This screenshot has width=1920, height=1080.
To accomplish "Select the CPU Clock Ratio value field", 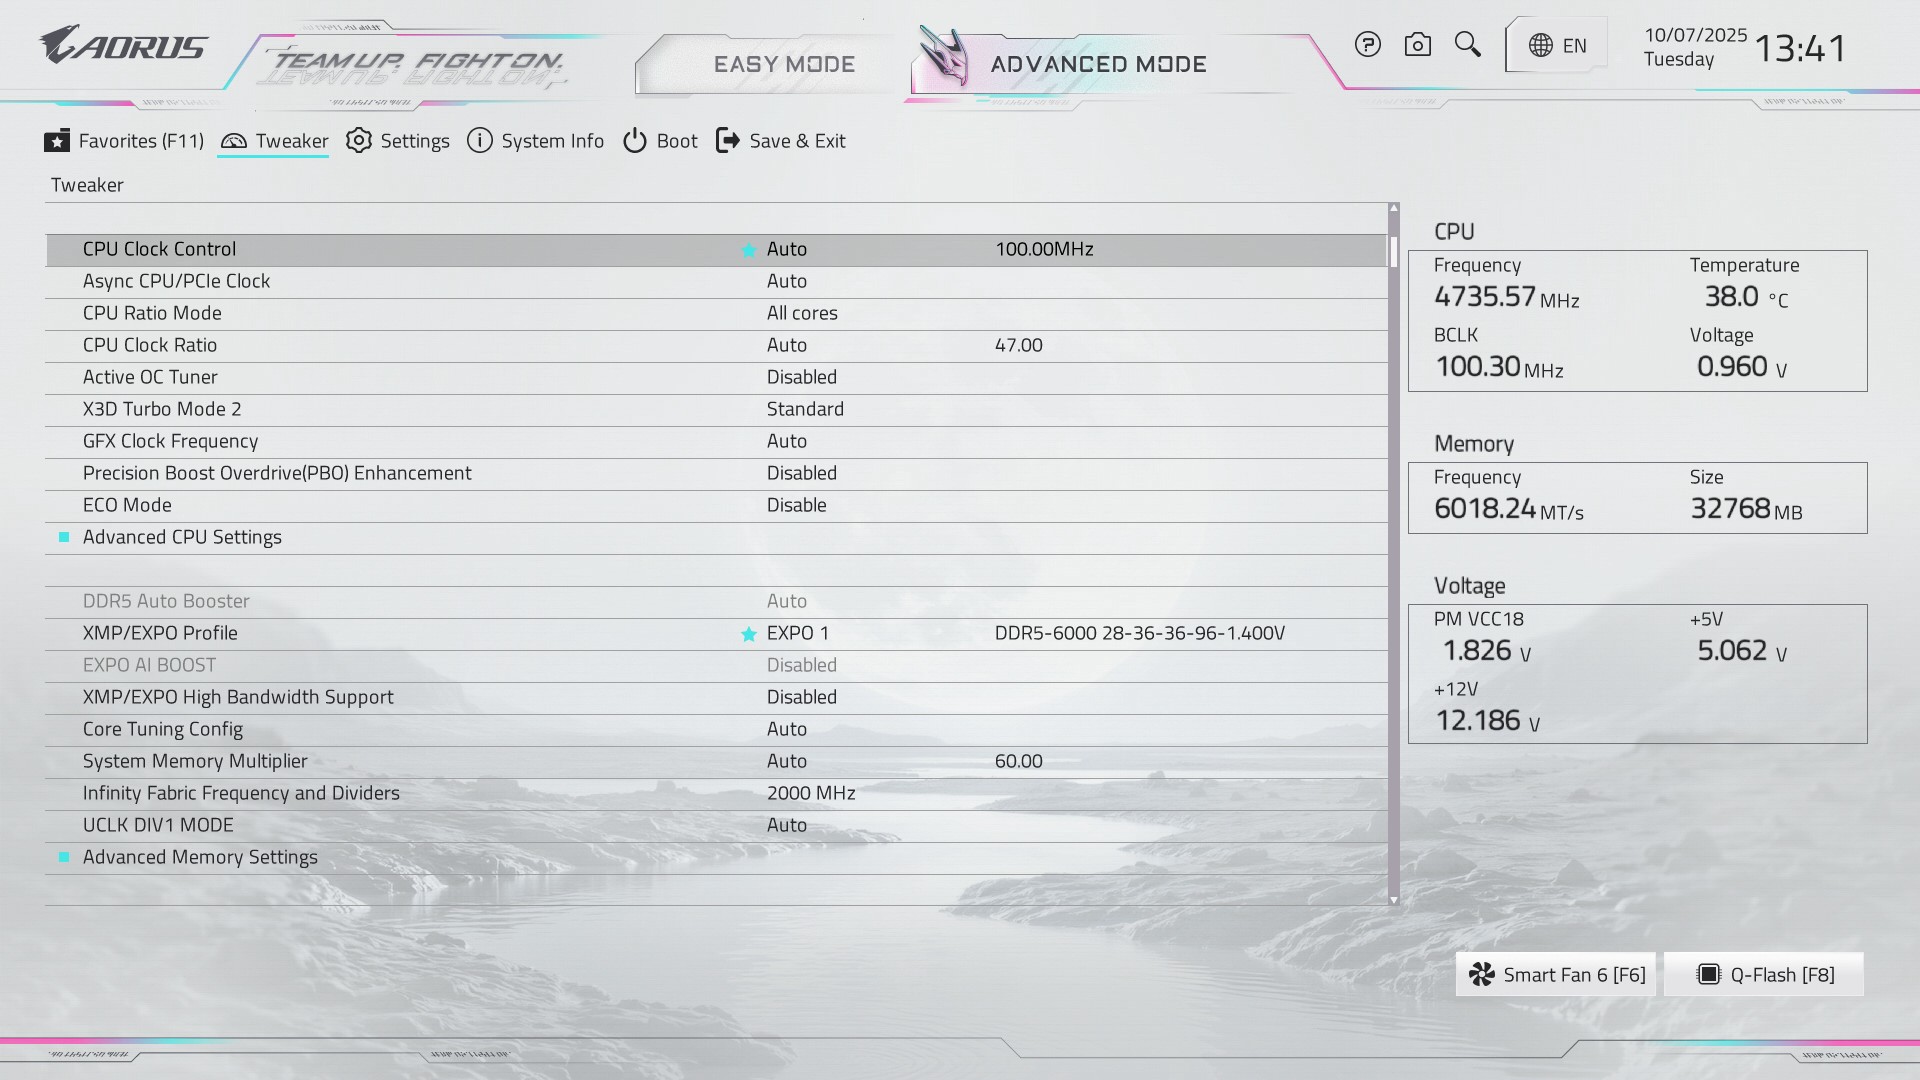I will pyautogui.click(x=787, y=345).
